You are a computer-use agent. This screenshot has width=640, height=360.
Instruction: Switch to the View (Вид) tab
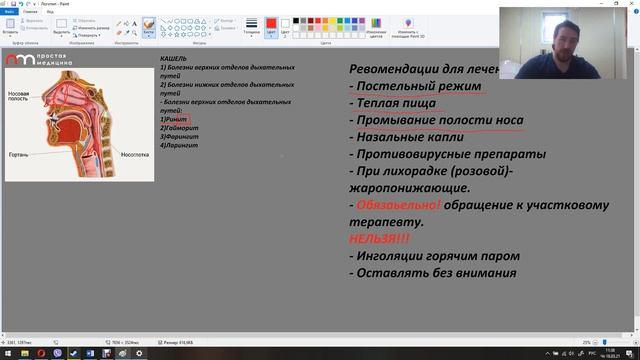(x=50, y=12)
